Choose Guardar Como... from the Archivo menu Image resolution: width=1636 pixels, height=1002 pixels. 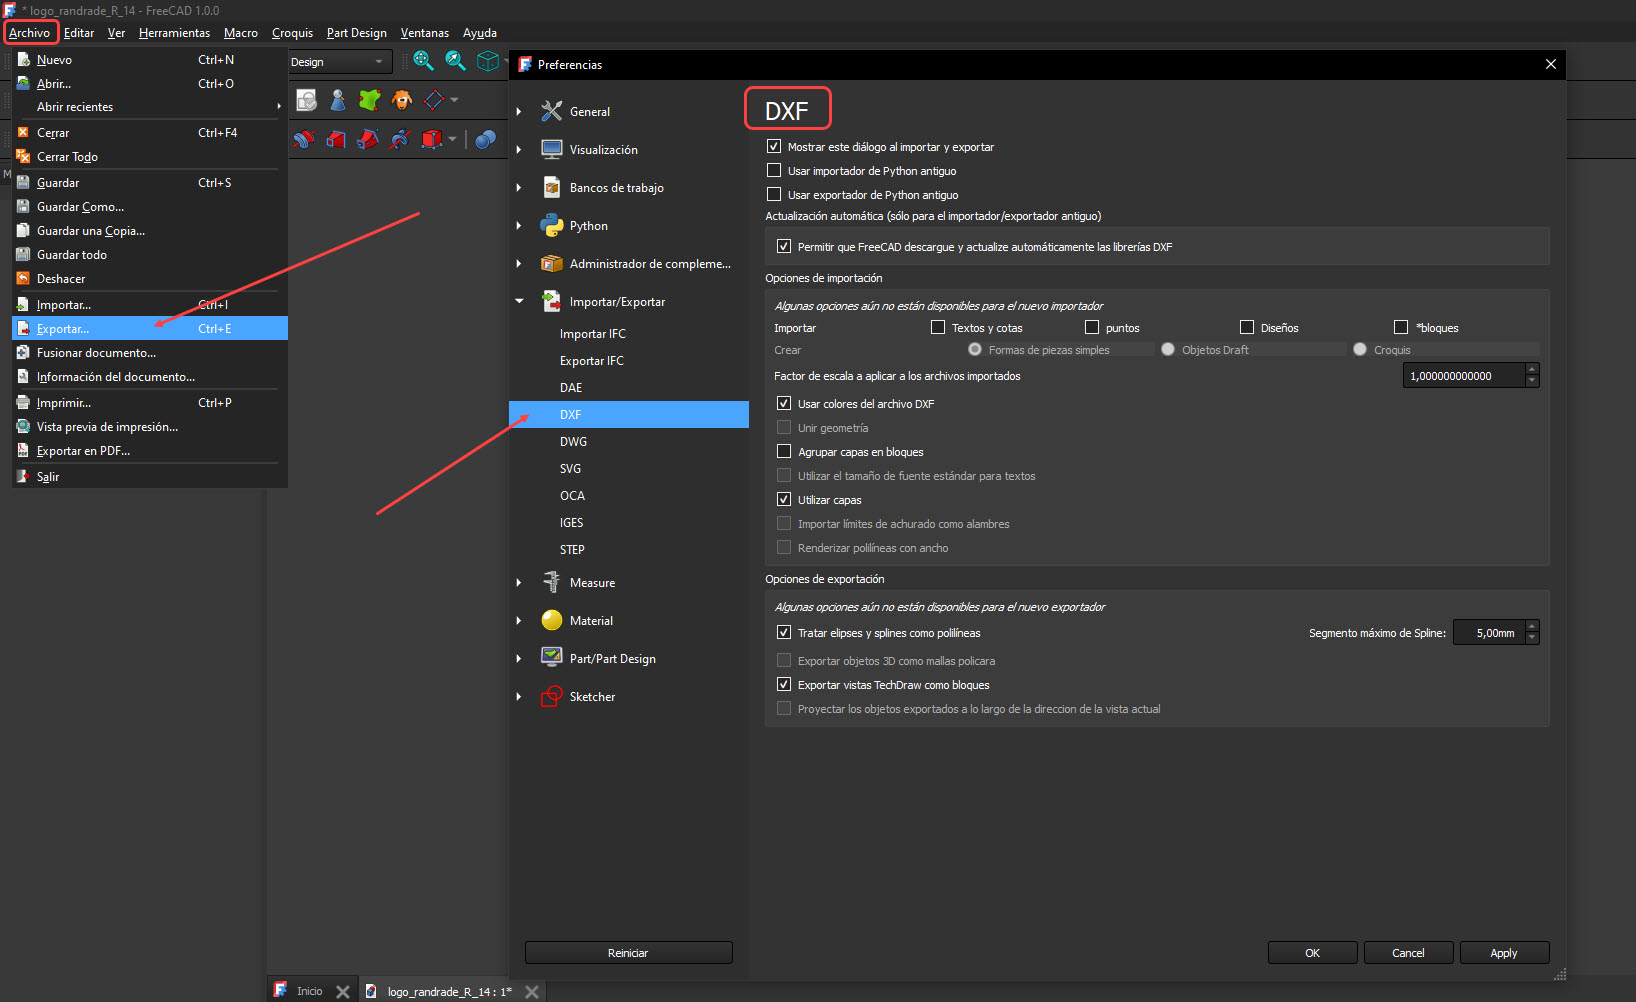tap(150, 206)
